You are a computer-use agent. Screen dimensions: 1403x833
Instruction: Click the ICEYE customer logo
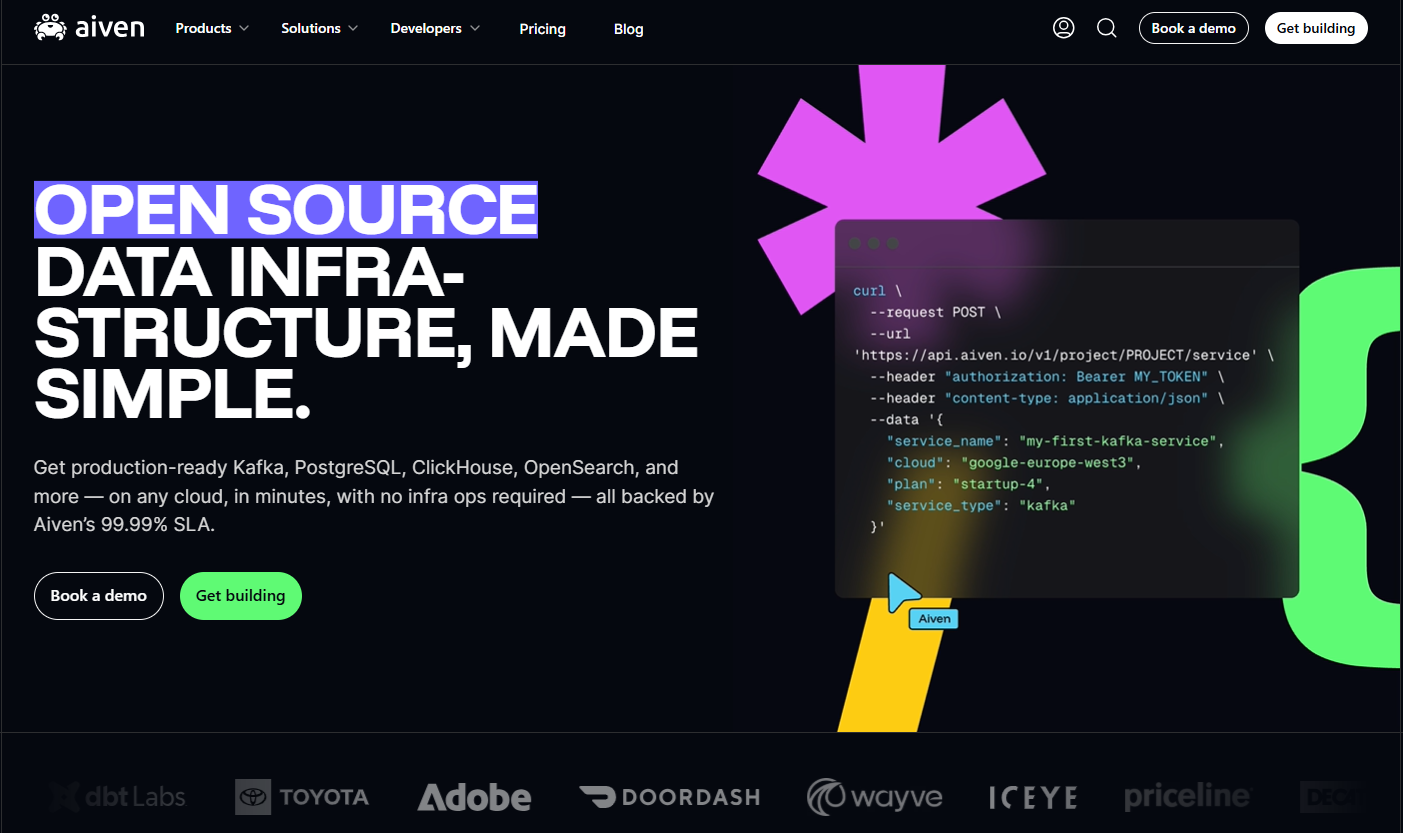click(1033, 797)
